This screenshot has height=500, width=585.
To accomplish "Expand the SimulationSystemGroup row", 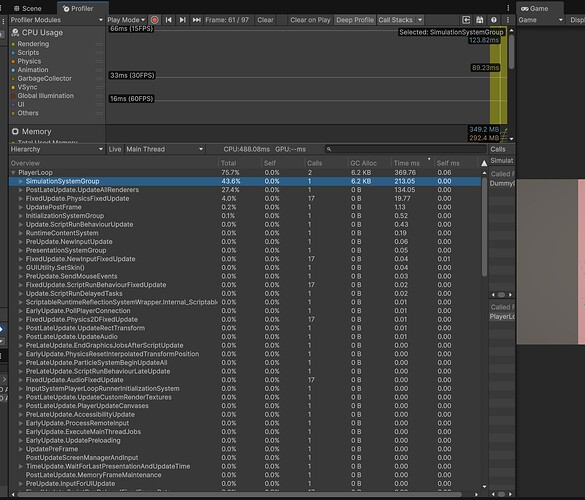I will click(21, 181).
